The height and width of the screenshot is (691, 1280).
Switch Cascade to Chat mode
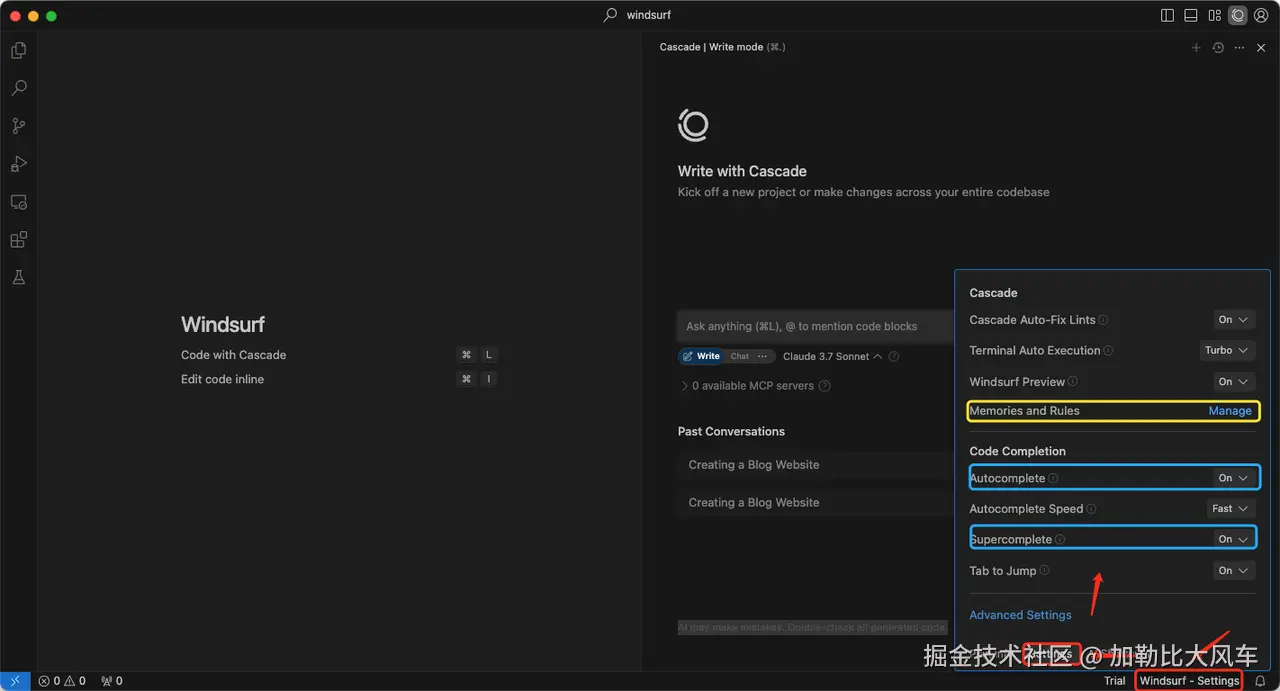pos(740,356)
